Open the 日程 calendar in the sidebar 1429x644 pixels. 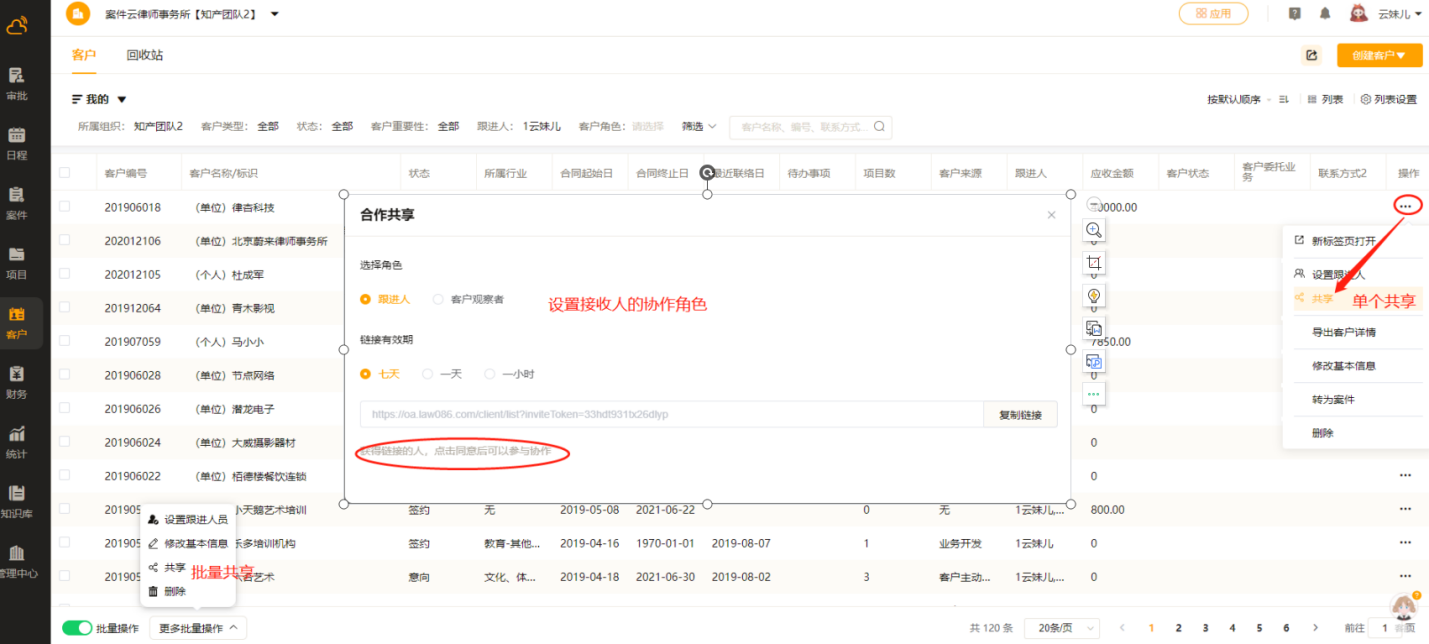[17, 143]
